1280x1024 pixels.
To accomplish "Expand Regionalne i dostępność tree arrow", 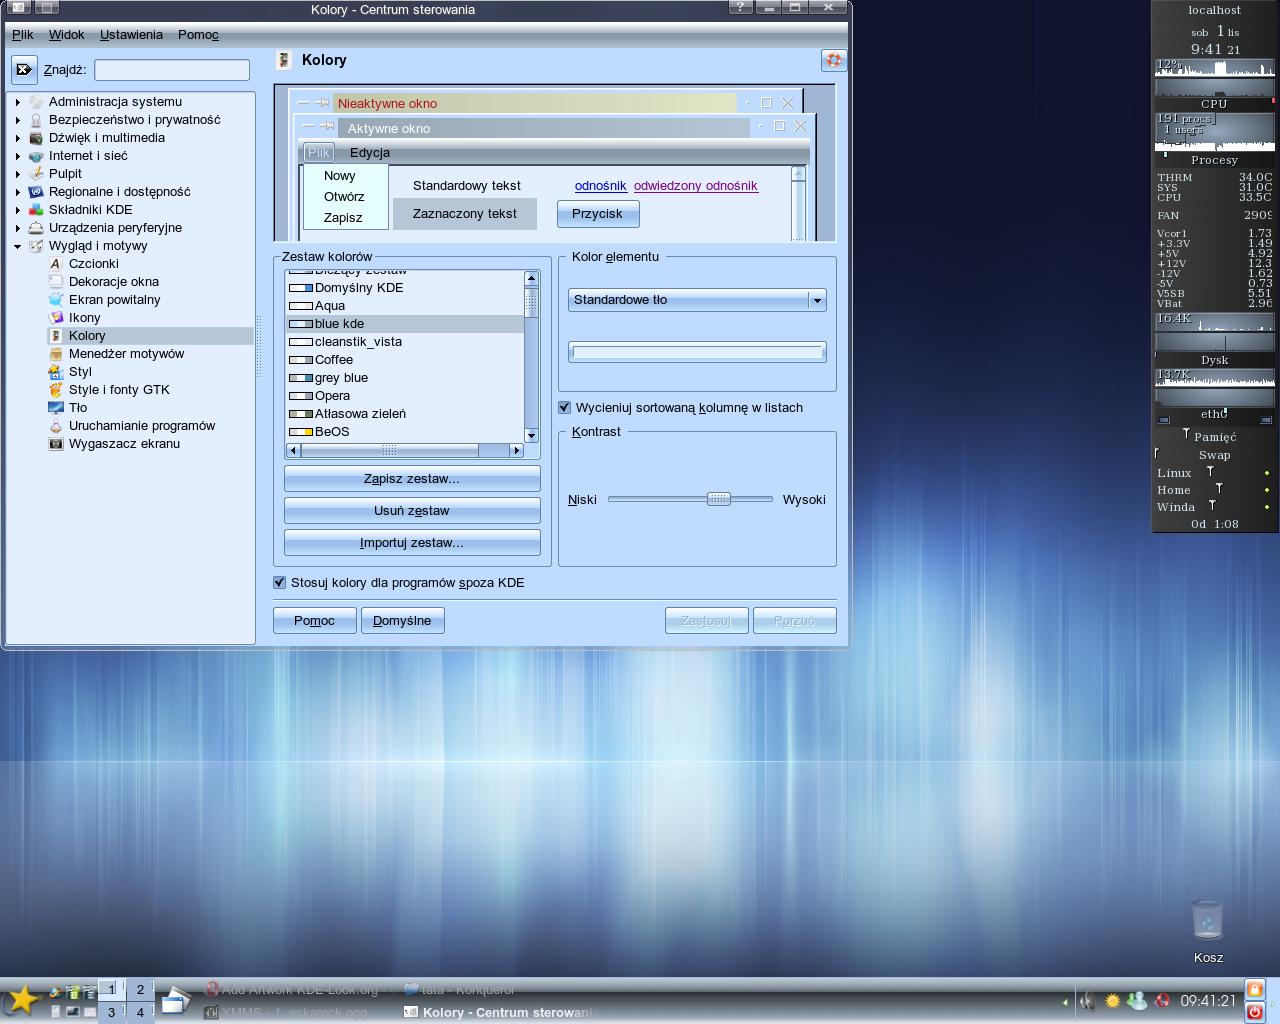I will pos(18,192).
